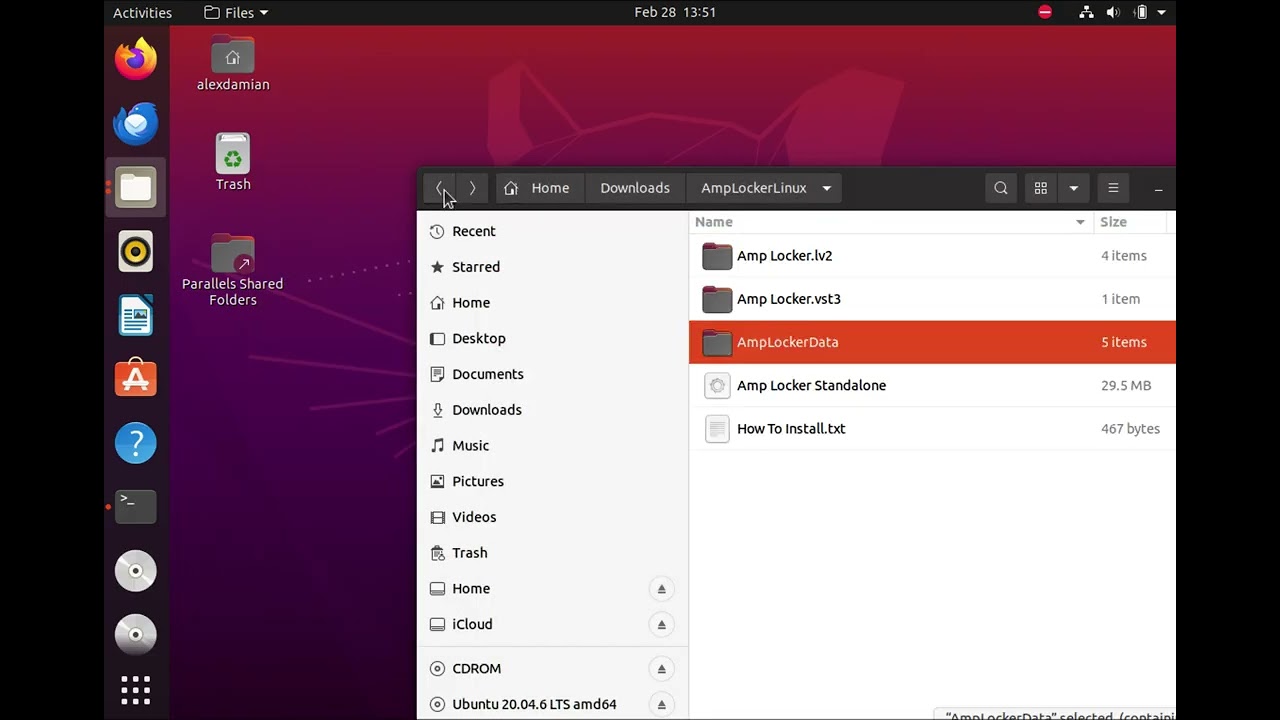Select Amp Locker Standalone executable icon
Screen dimensions: 1280x720
[717, 385]
